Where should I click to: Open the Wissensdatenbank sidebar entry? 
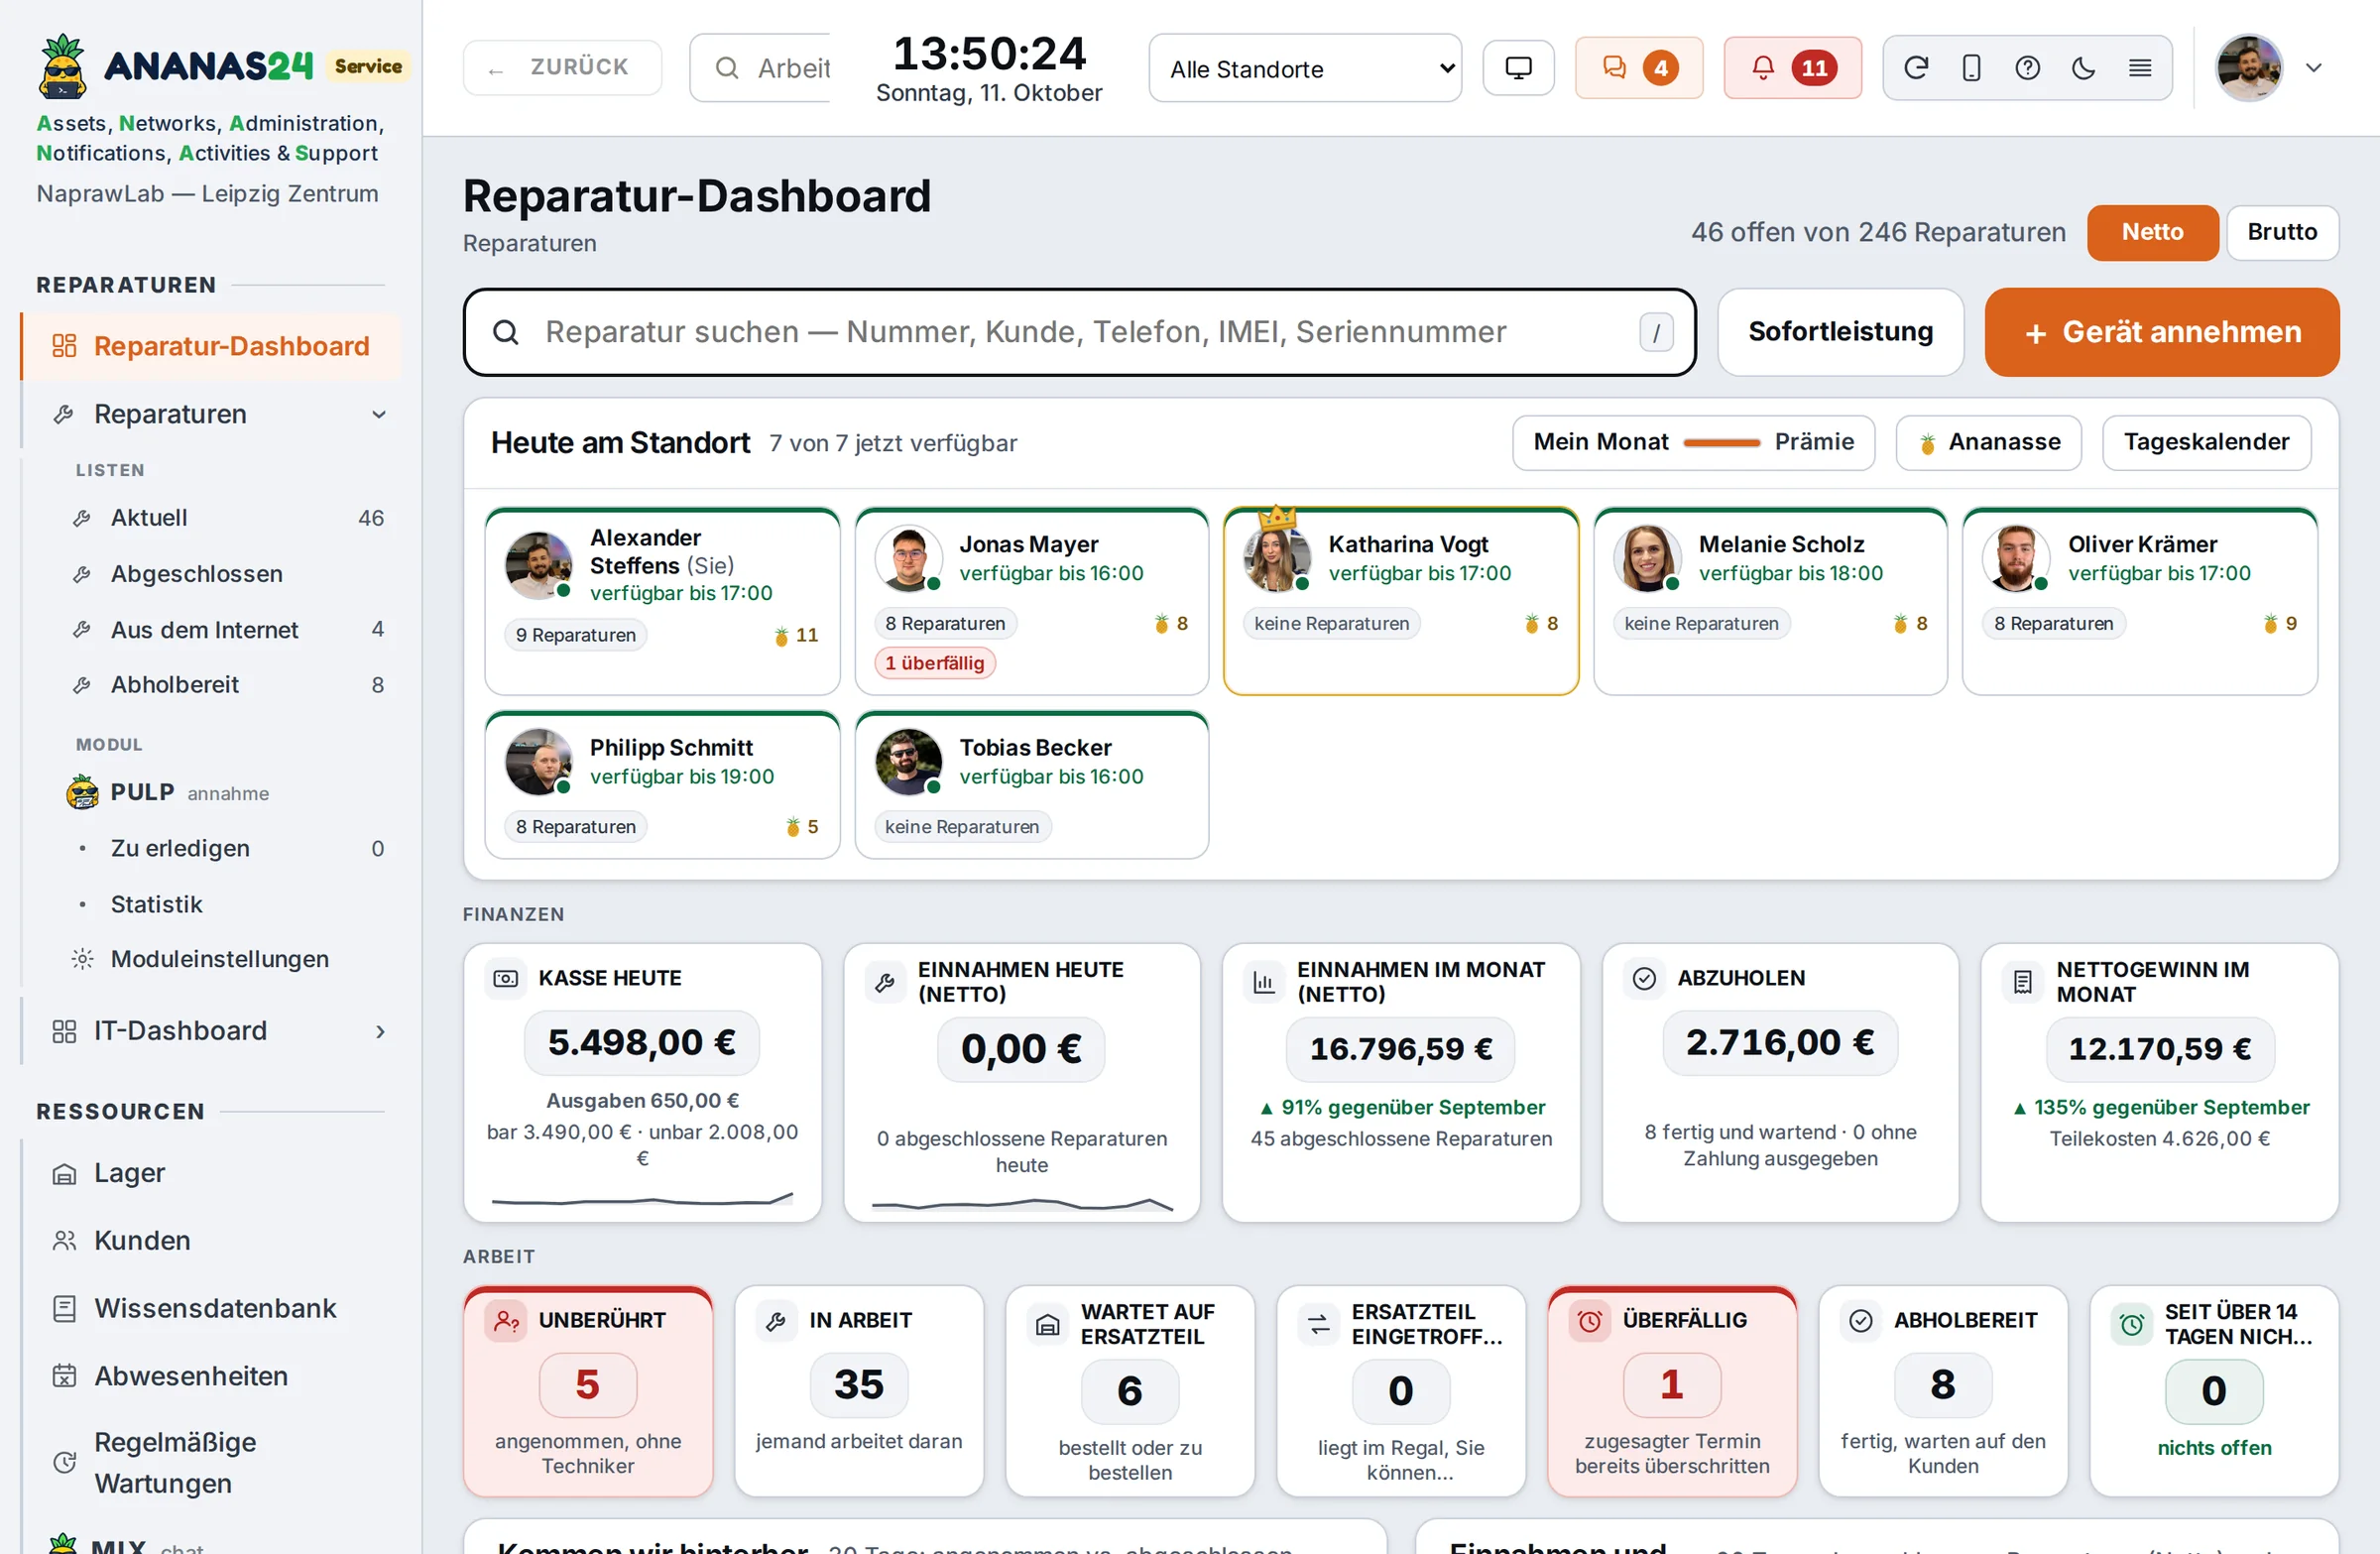211,1308
